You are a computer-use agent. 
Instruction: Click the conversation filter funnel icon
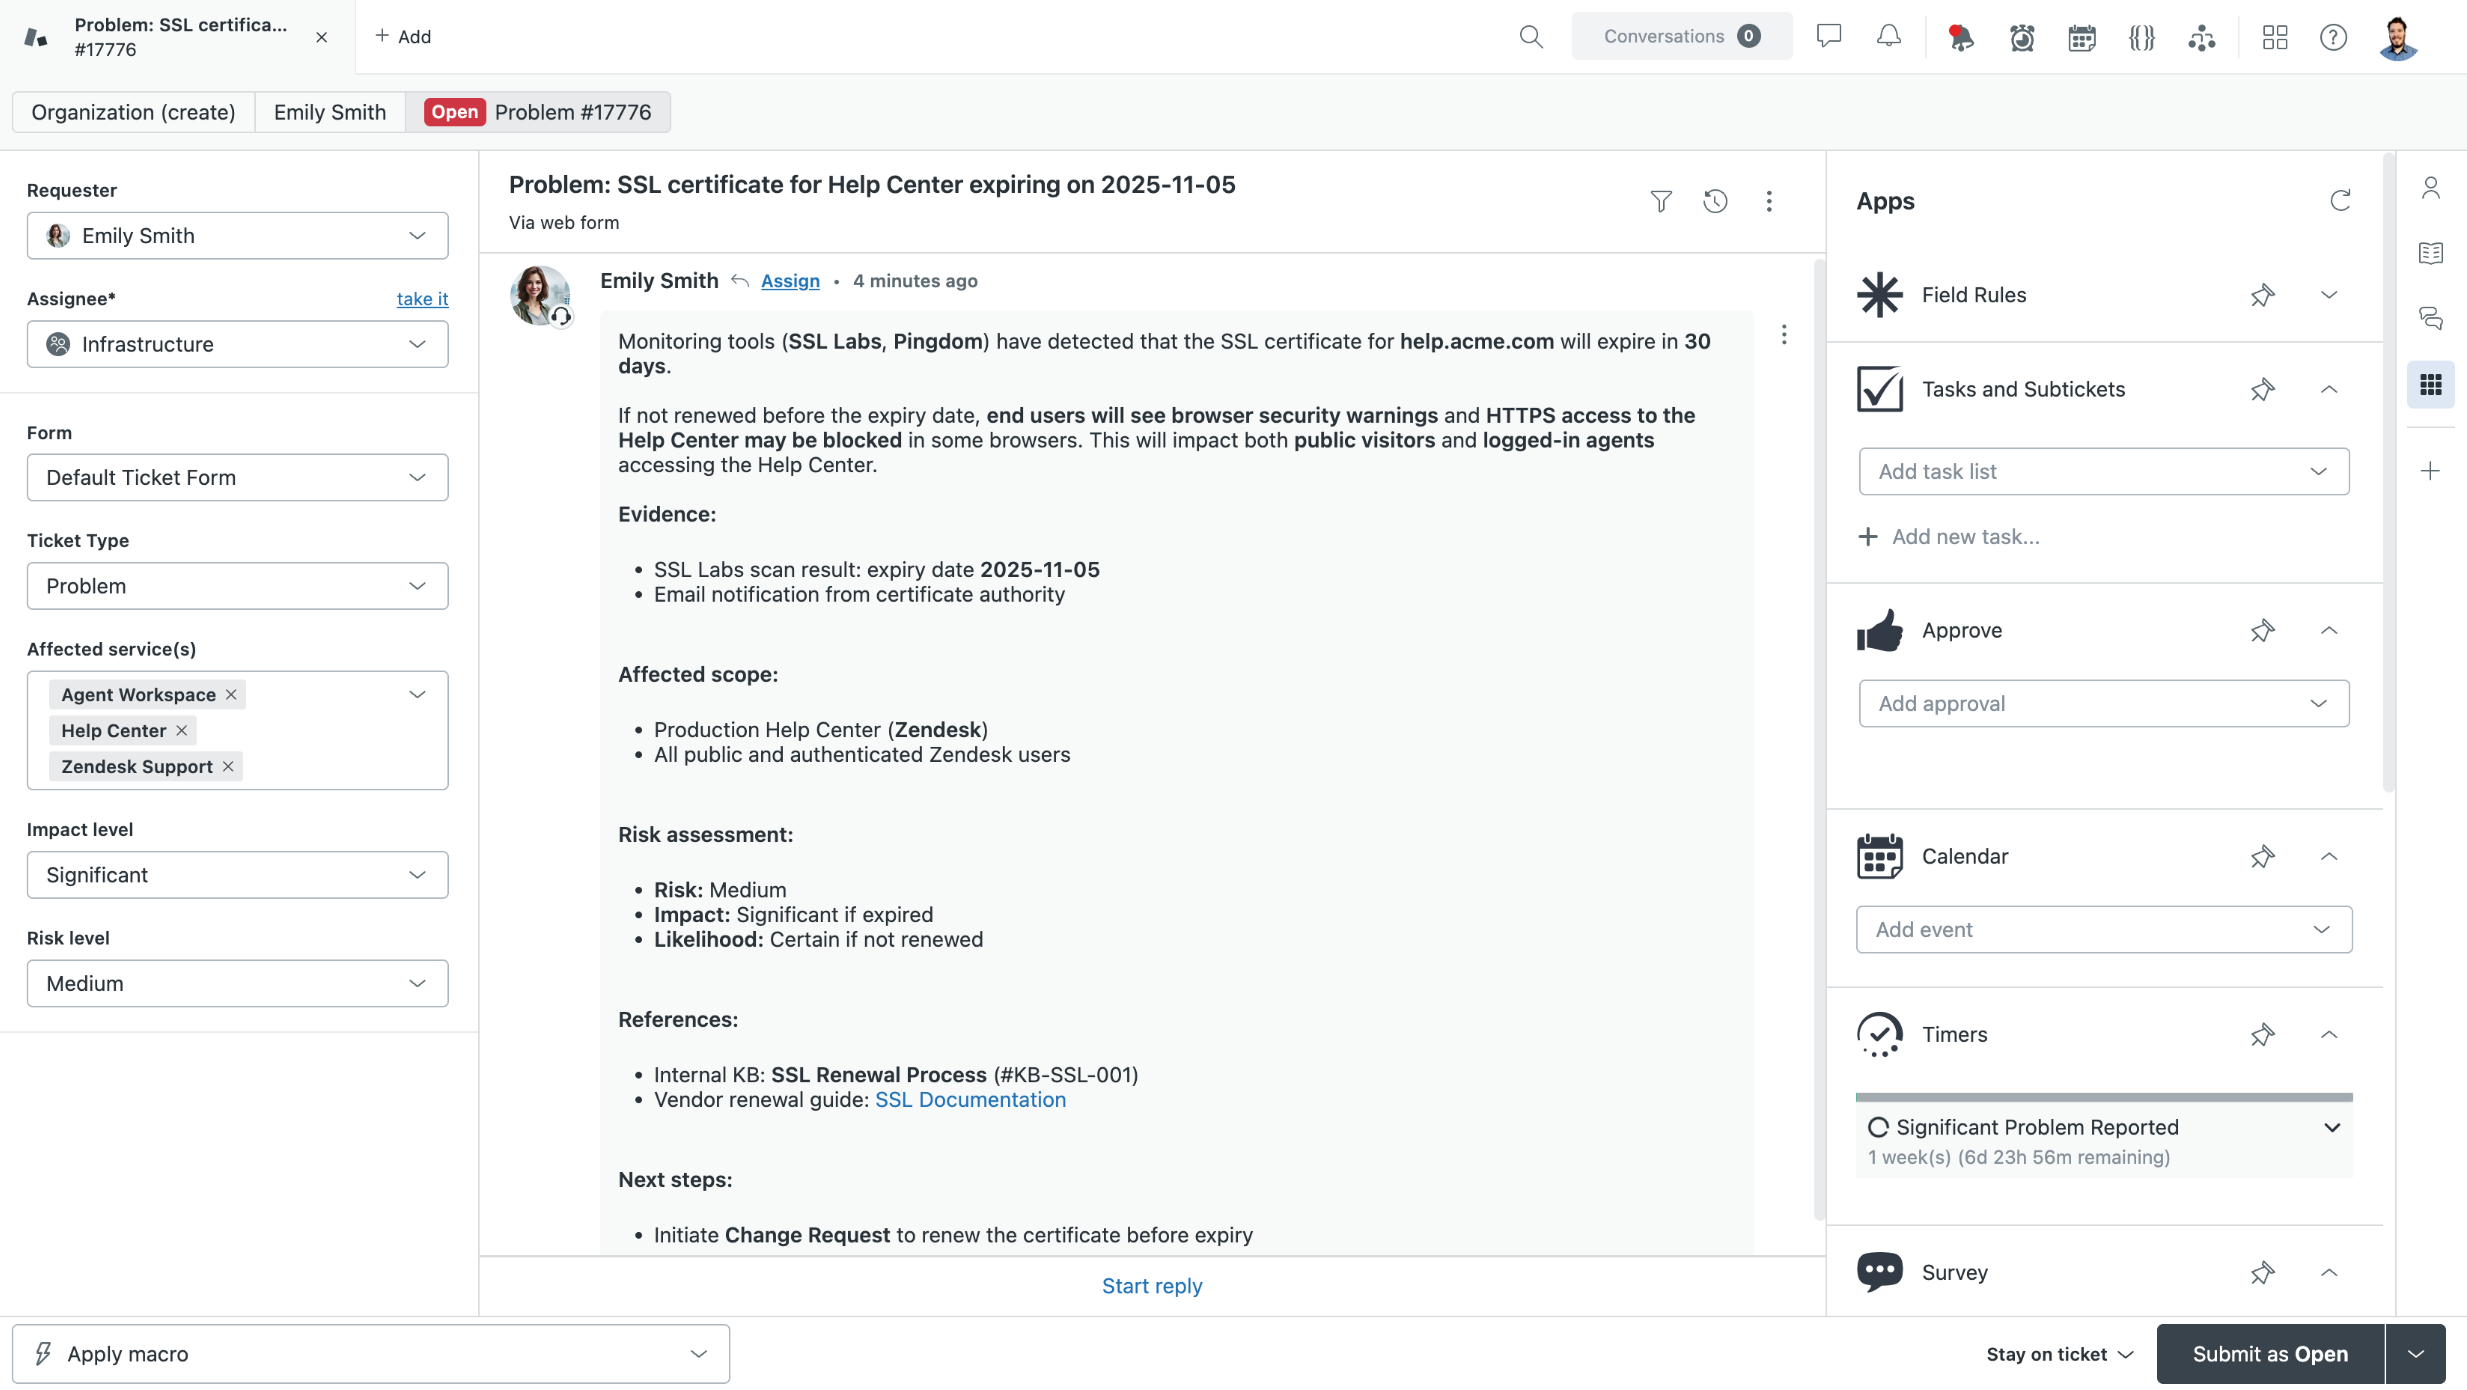1660,202
